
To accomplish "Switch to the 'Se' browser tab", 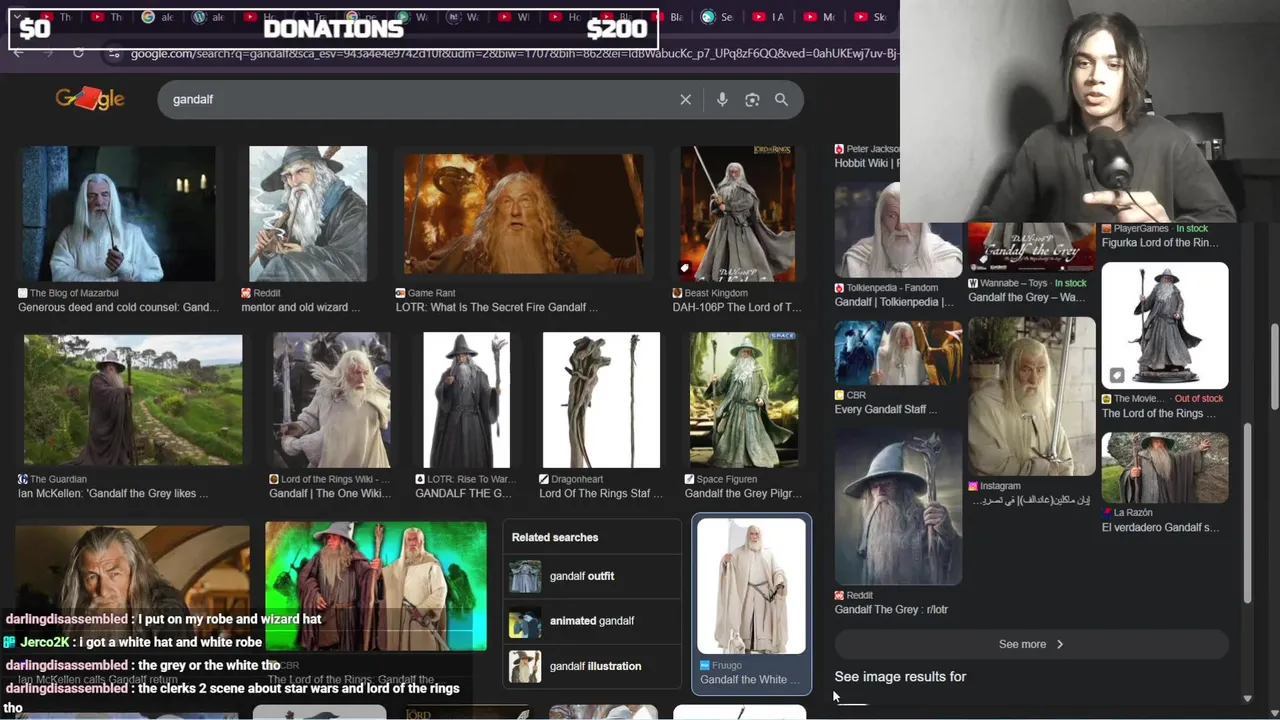I will tap(718, 17).
